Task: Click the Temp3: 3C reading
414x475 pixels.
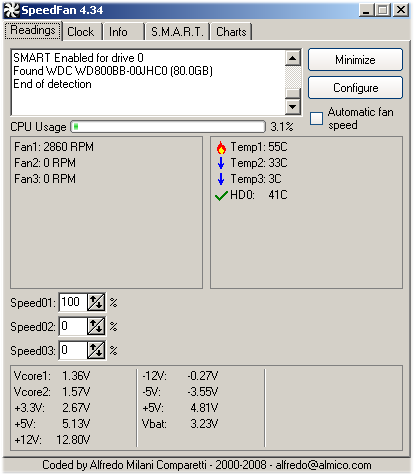Action: [256, 179]
